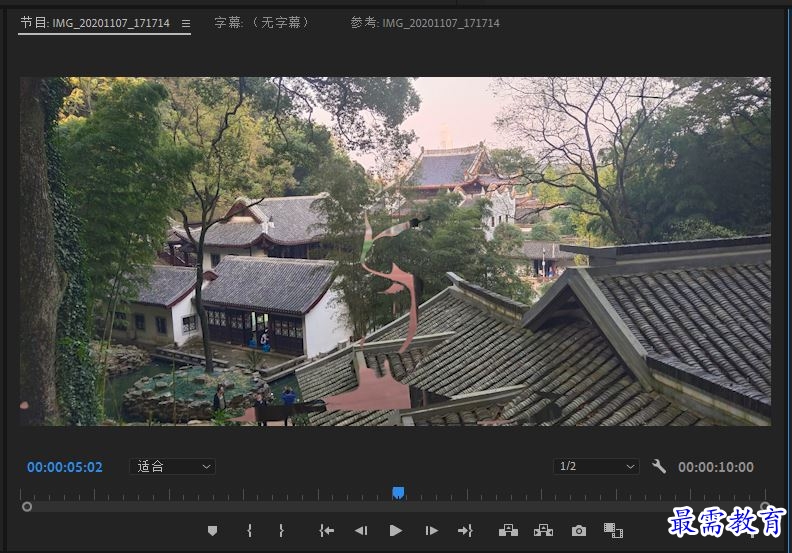Image resolution: width=792 pixels, height=553 pixels.
Task: Open the playback resolution dropdown 1/2
Action: (596, 467)
